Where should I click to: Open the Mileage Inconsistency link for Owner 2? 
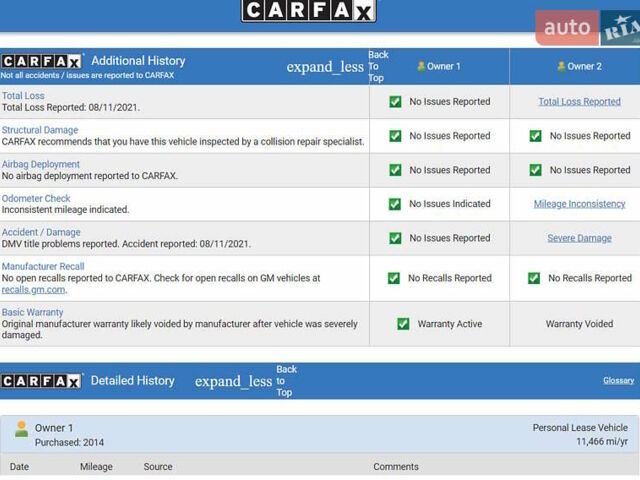point(580,204)
